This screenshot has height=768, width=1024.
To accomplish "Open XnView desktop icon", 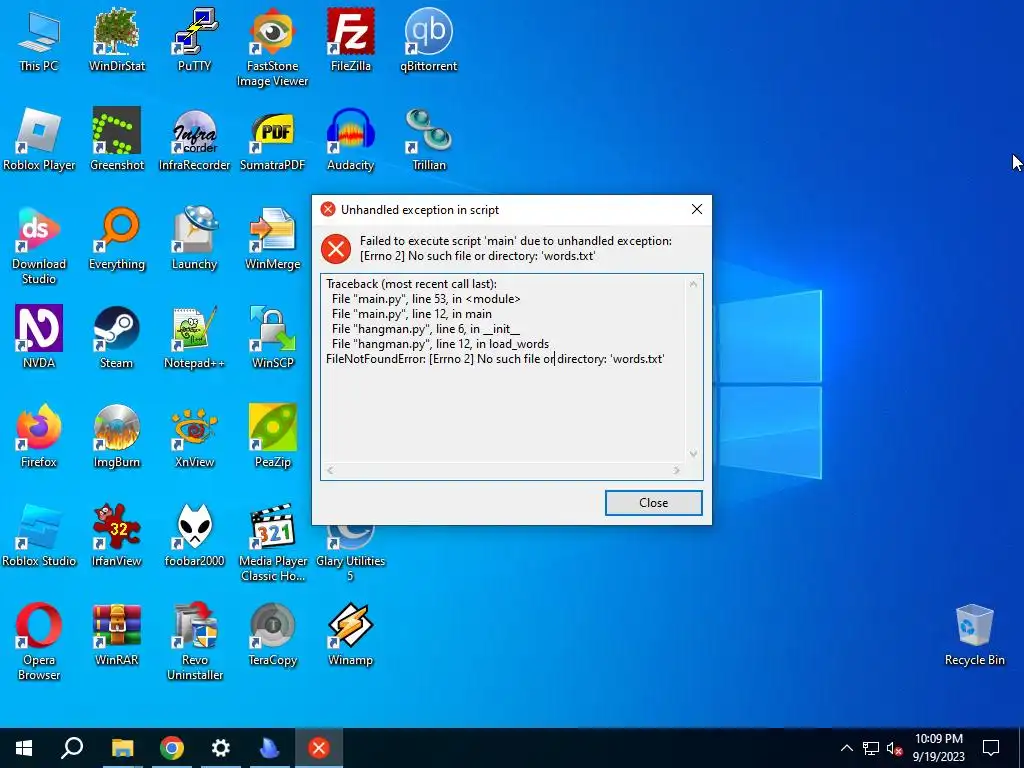I will [x=195, y=436].
